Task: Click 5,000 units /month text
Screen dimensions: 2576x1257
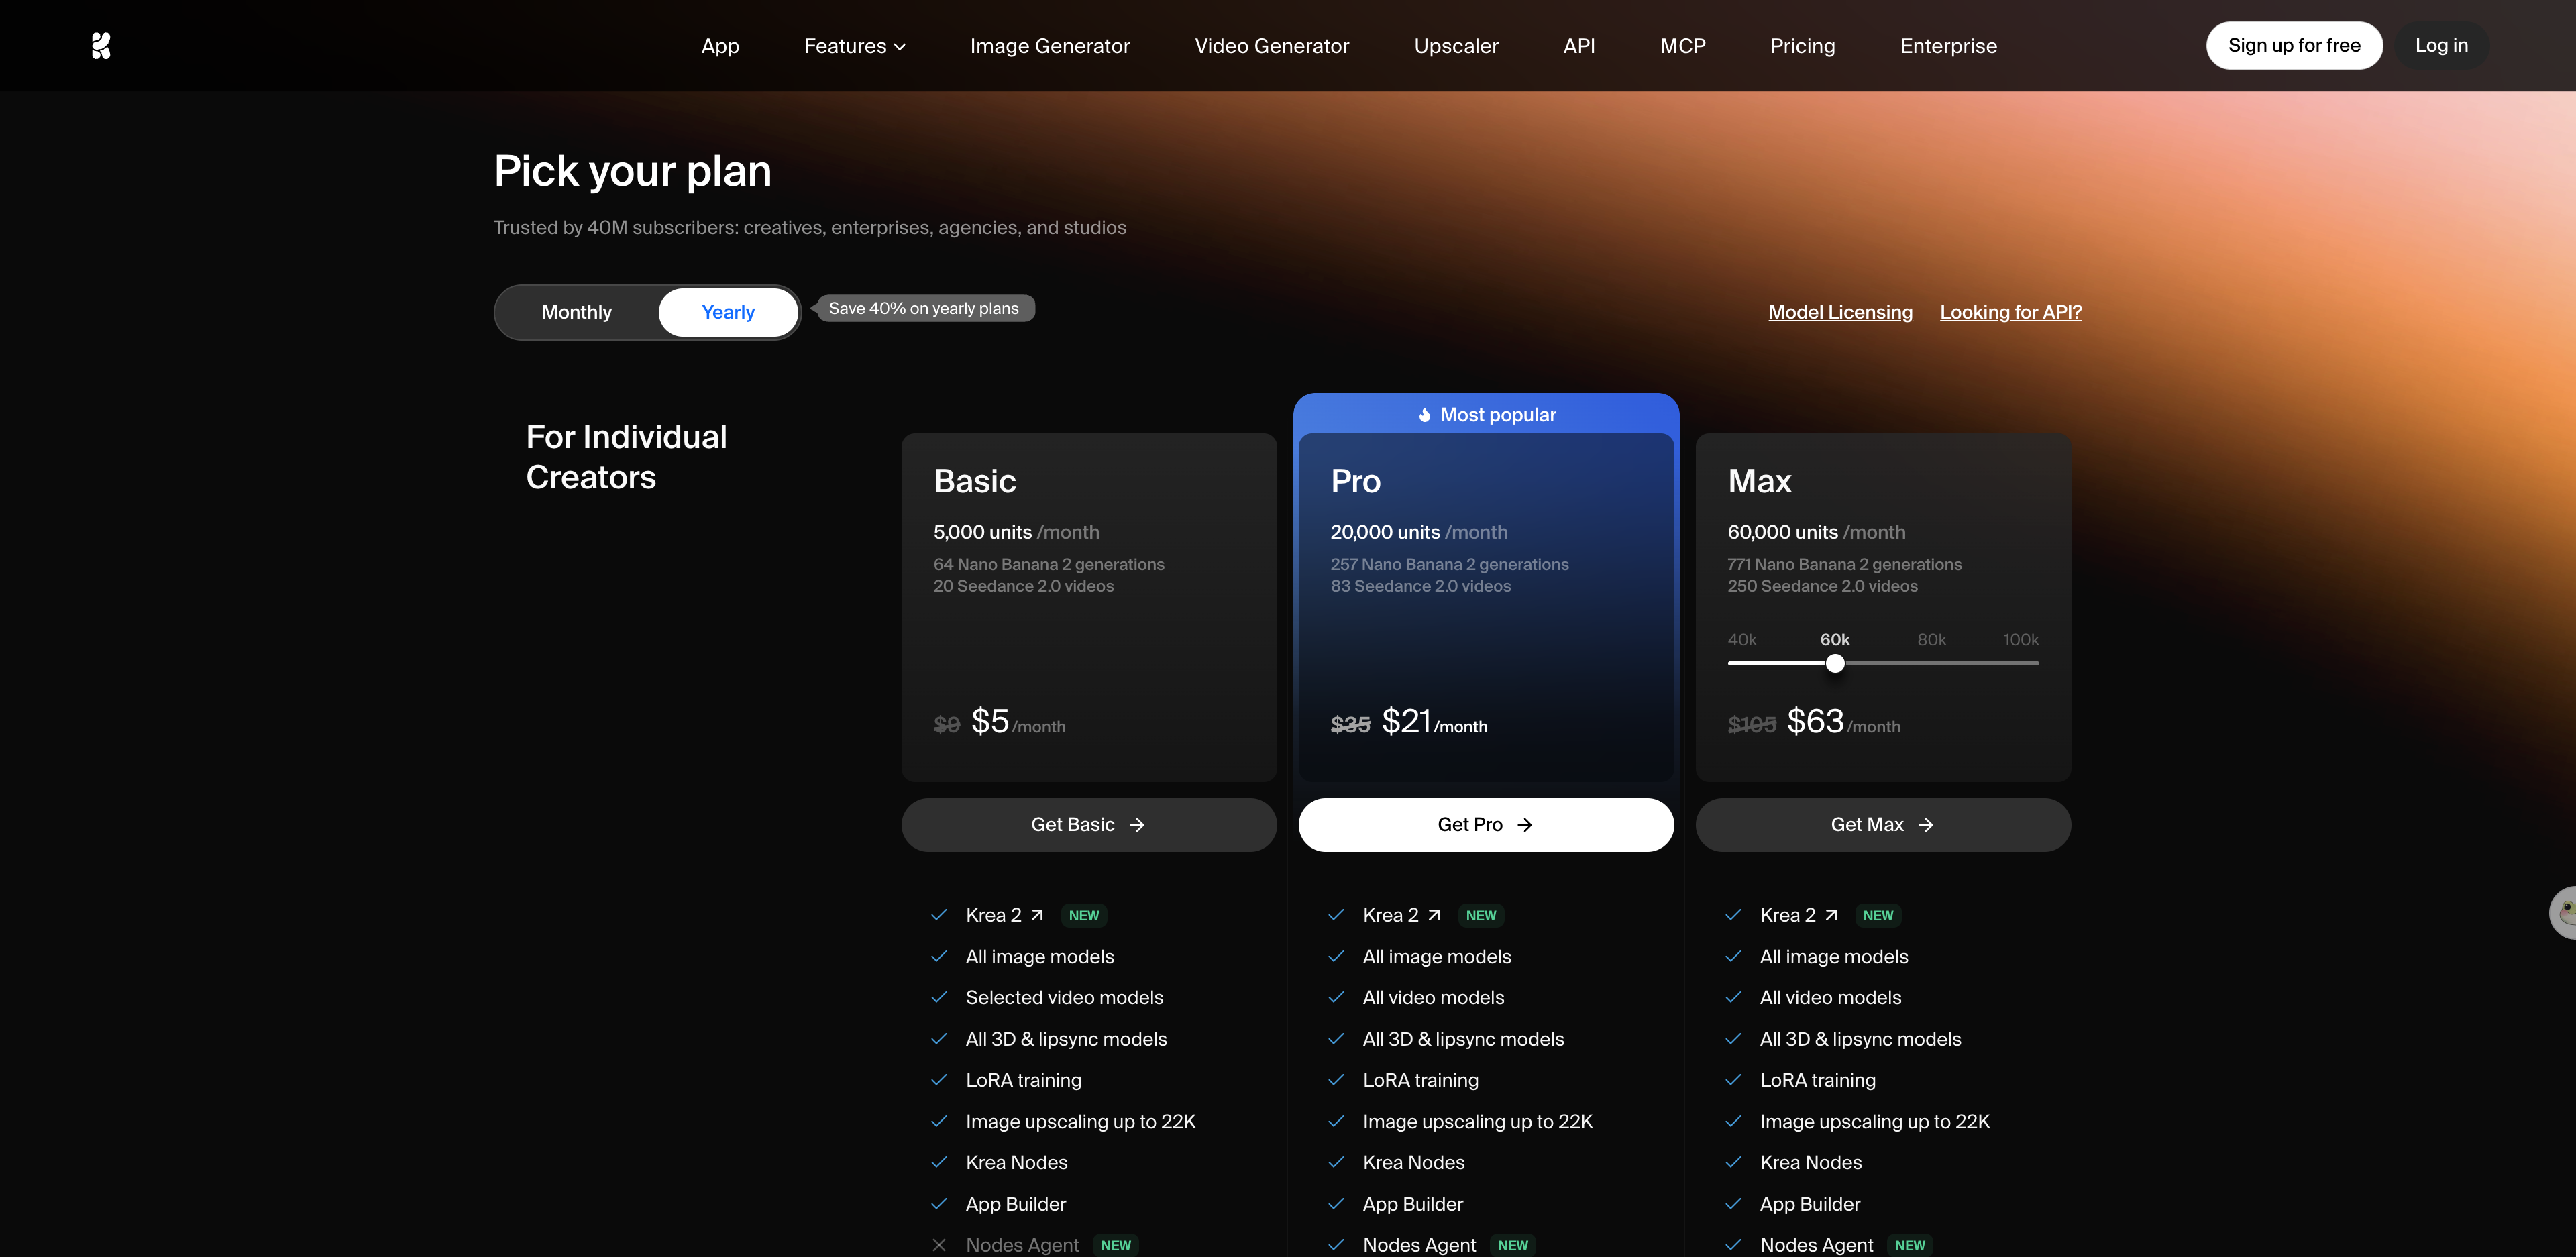Action: [1016, 532]
